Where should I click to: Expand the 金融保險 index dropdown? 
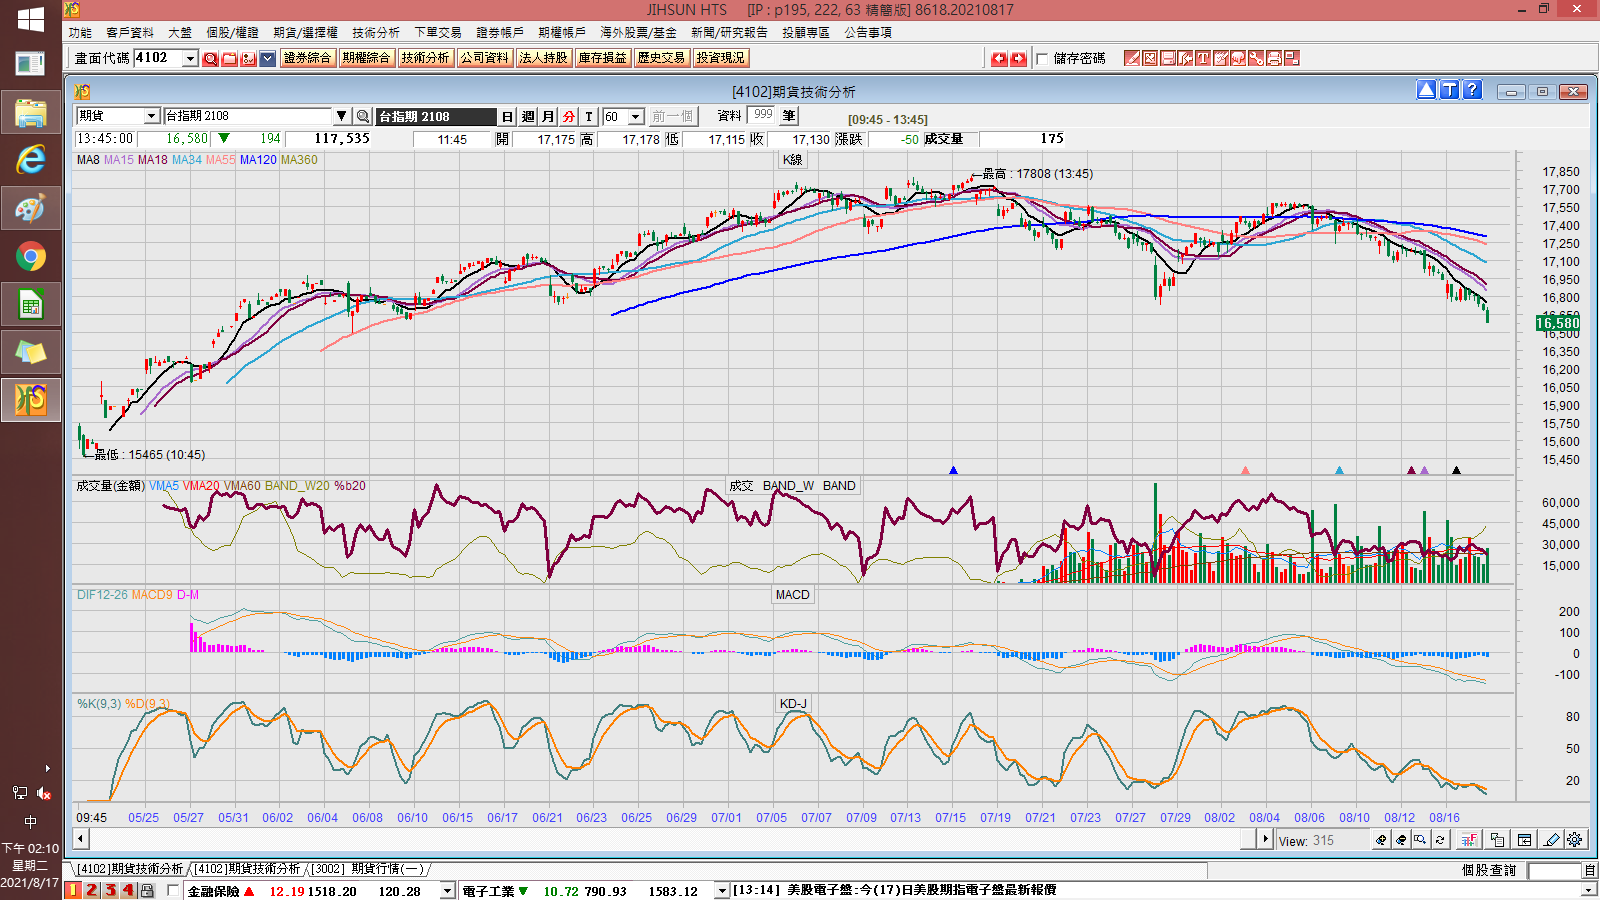click(x=447, y=891)
